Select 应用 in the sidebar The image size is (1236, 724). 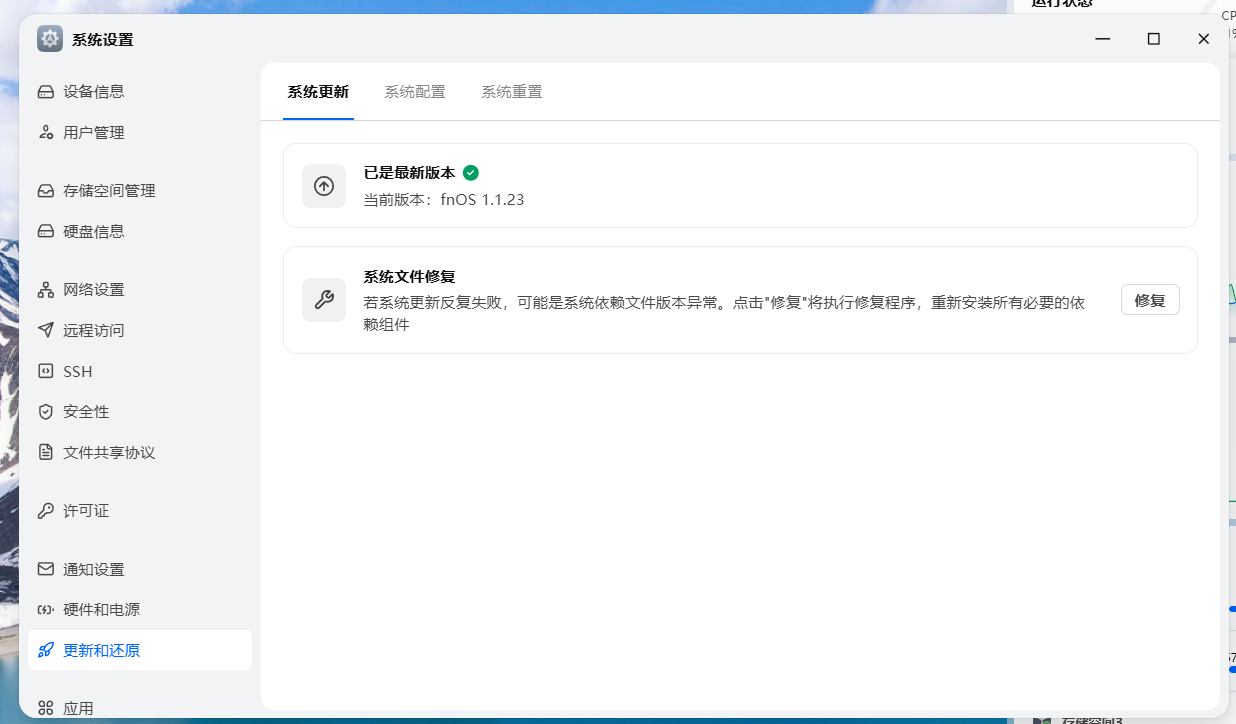[x=78, y=708]
